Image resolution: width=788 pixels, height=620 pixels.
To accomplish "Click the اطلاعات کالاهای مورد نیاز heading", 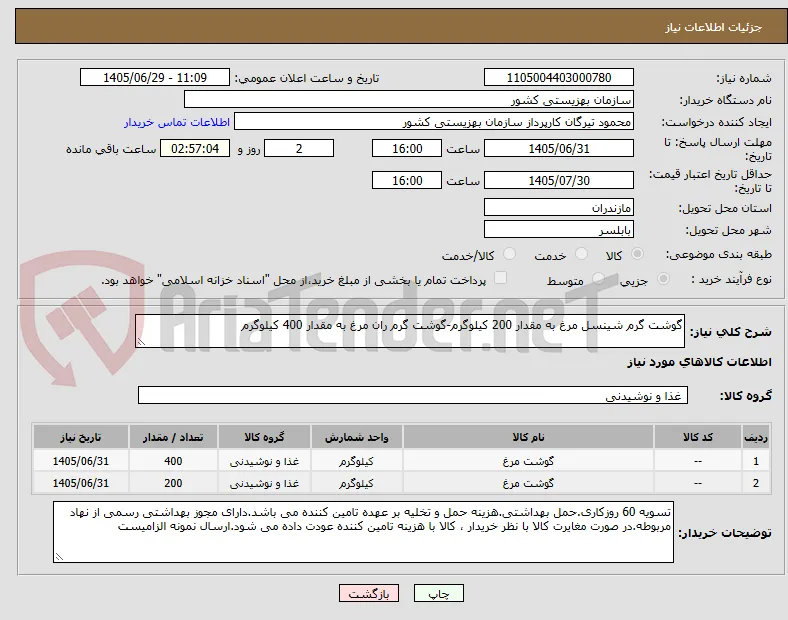I will point(699,362).
